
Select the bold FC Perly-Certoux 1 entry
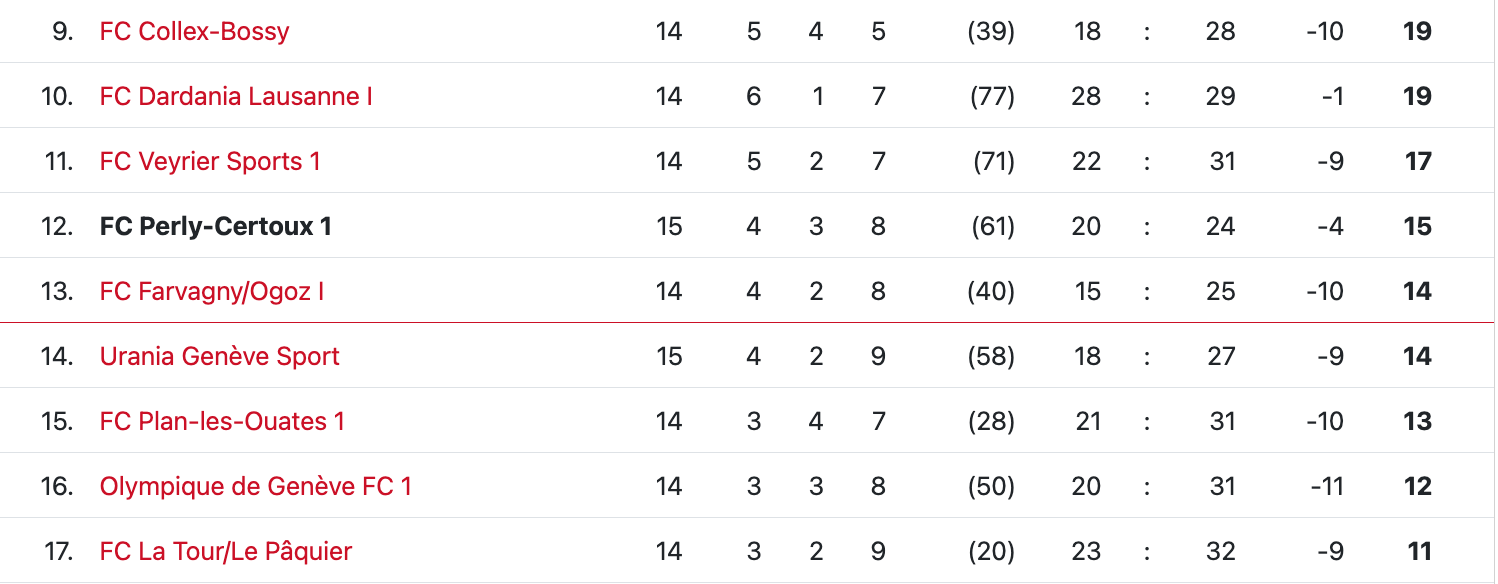(216, 226)
